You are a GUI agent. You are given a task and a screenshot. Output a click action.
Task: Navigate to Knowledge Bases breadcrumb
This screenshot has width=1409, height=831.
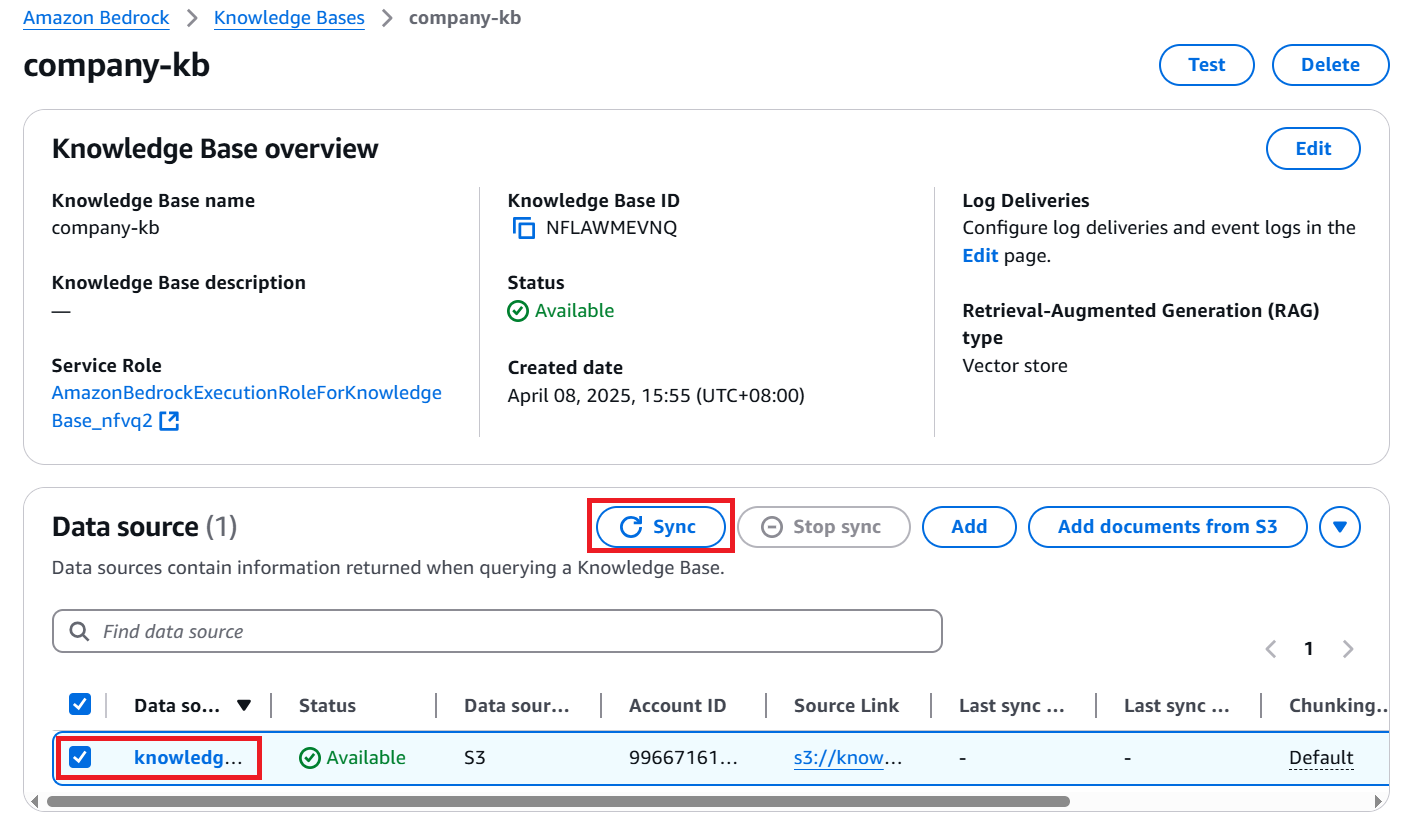289,18
